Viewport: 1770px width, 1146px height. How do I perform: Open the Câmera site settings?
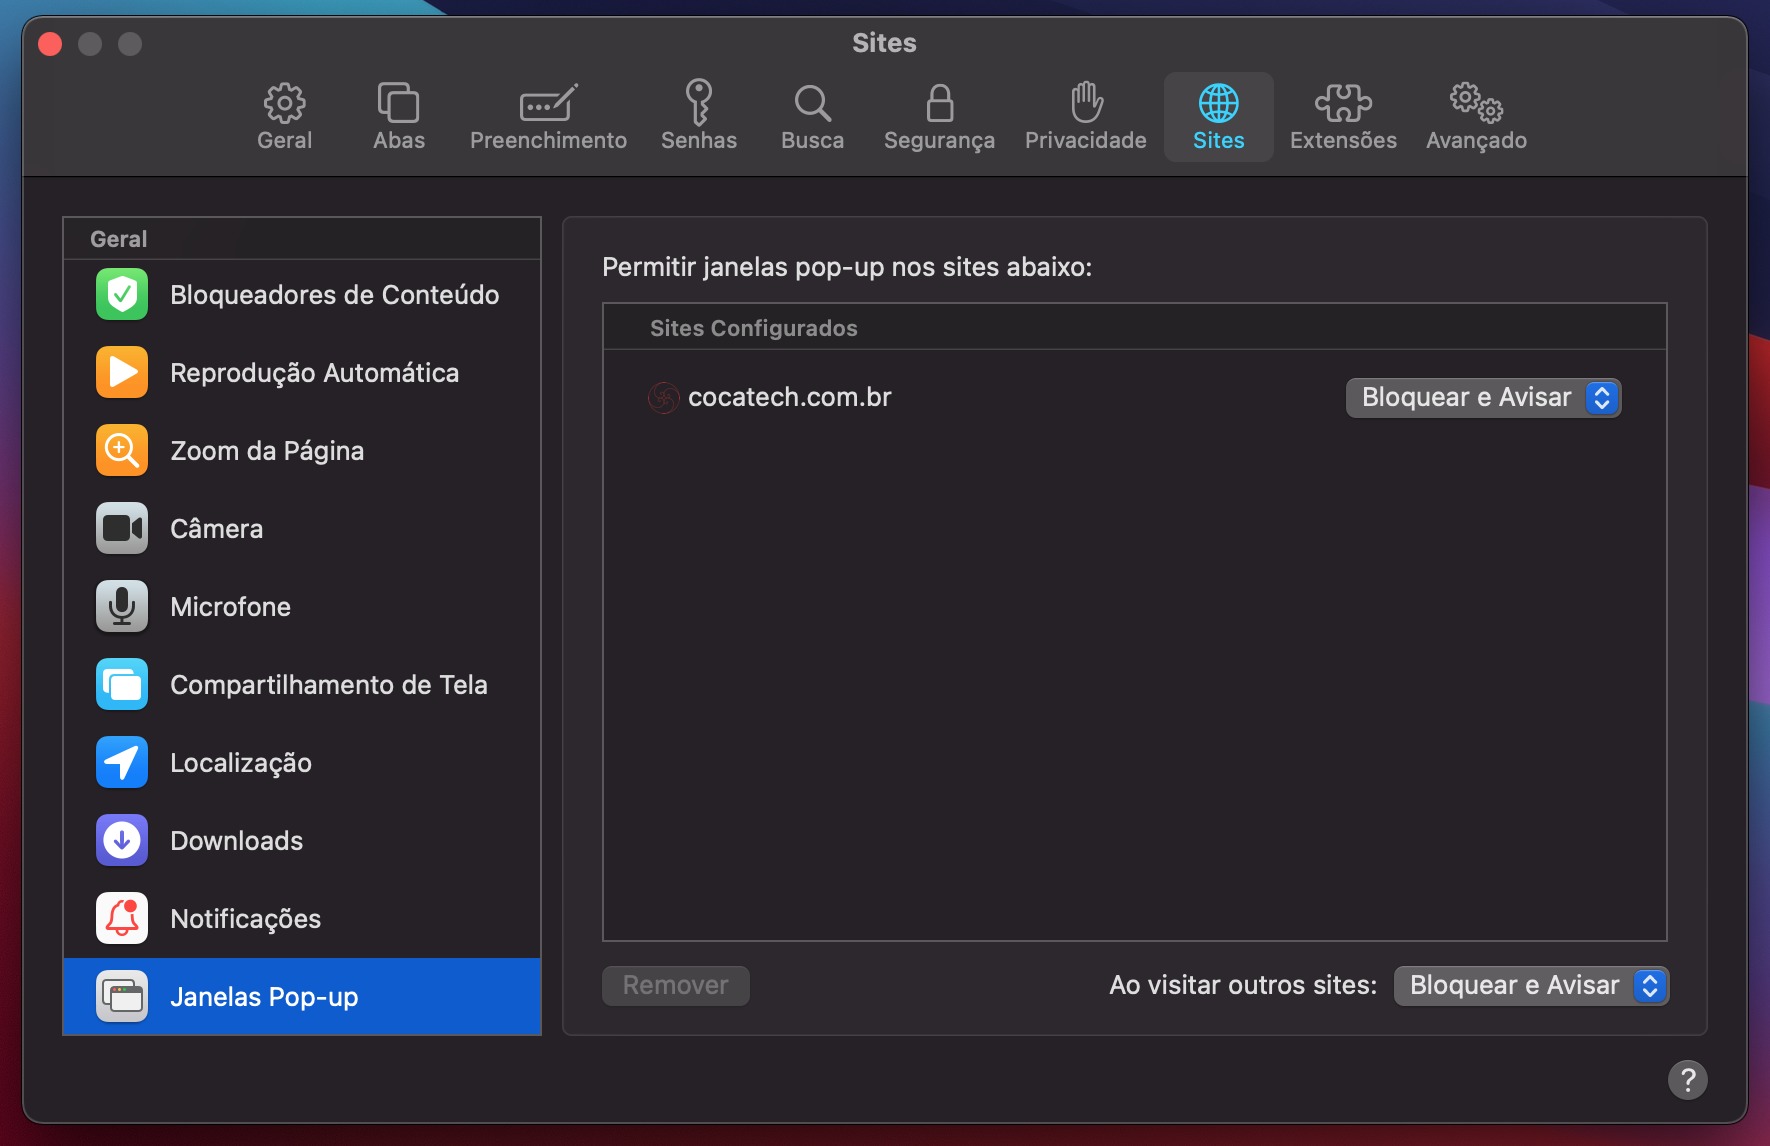click(215, 528)
